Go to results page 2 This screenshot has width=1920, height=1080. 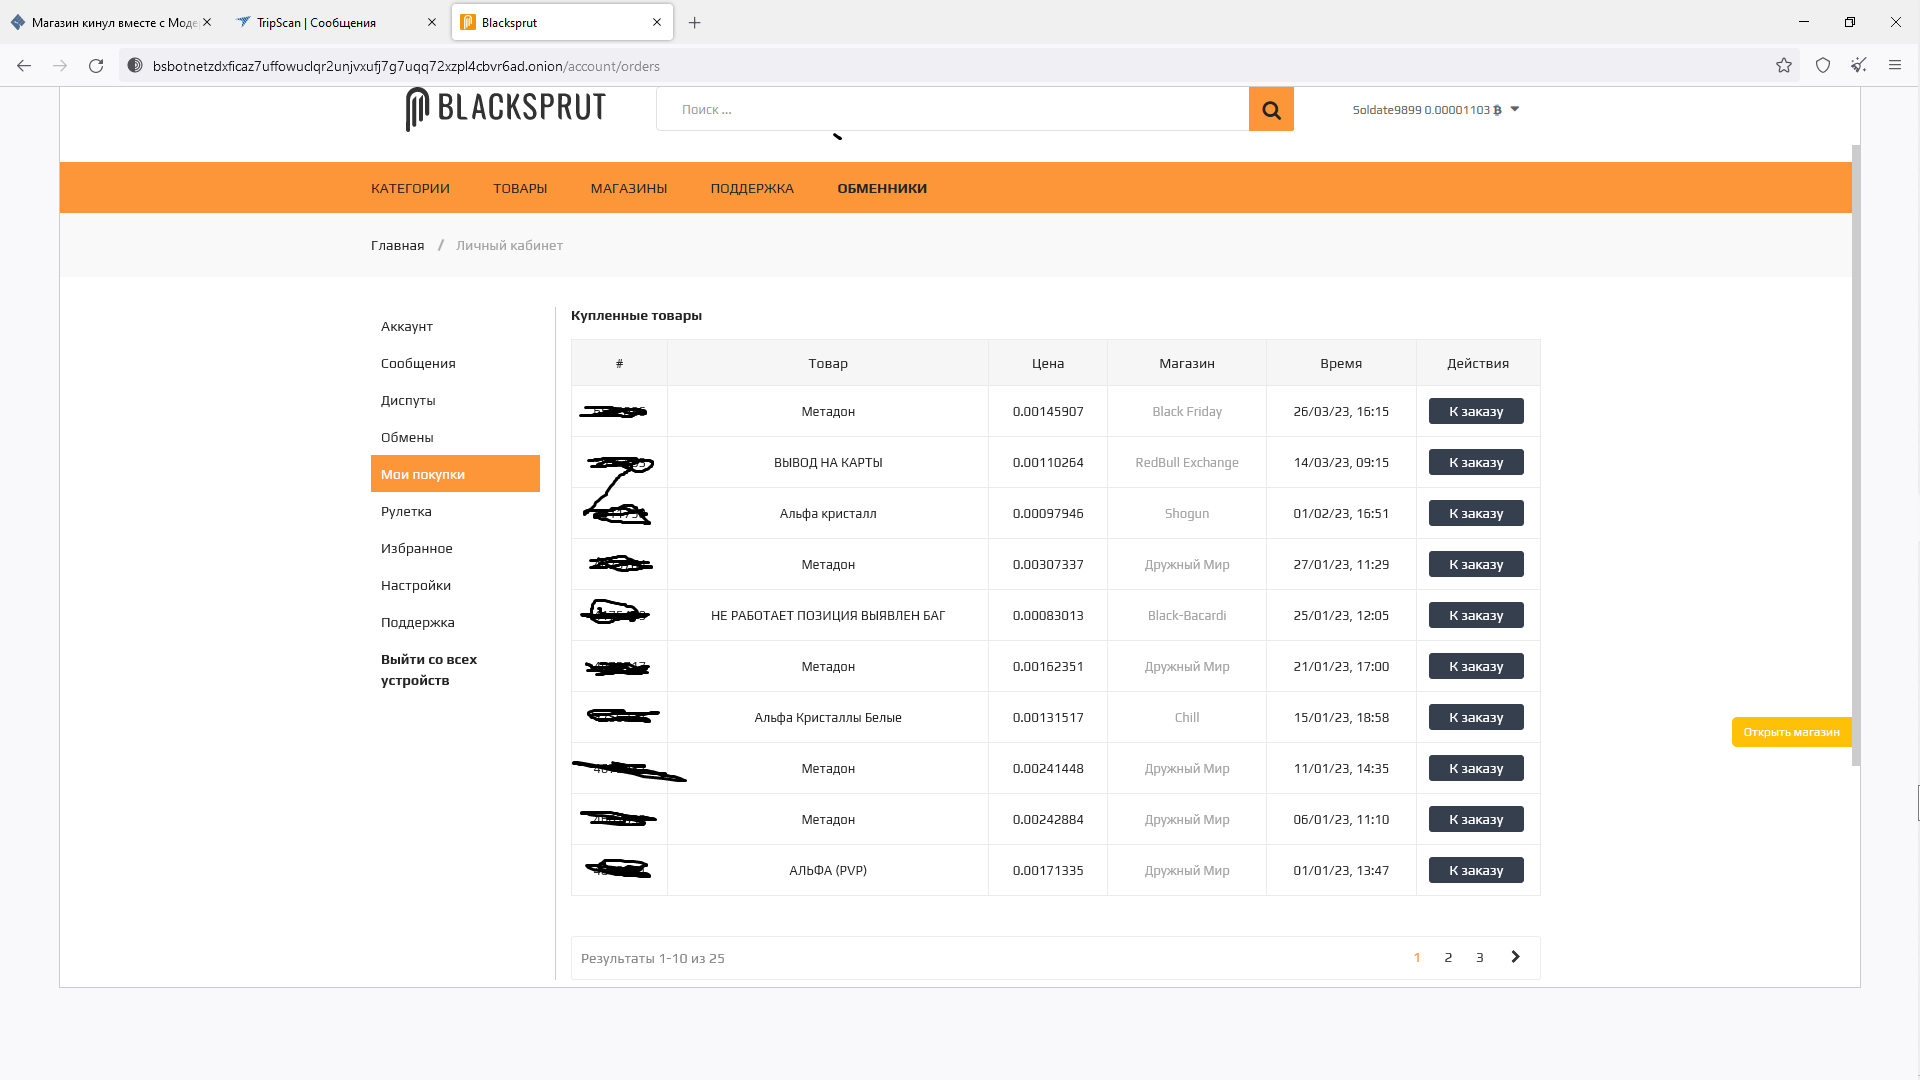coord(1448,958)
